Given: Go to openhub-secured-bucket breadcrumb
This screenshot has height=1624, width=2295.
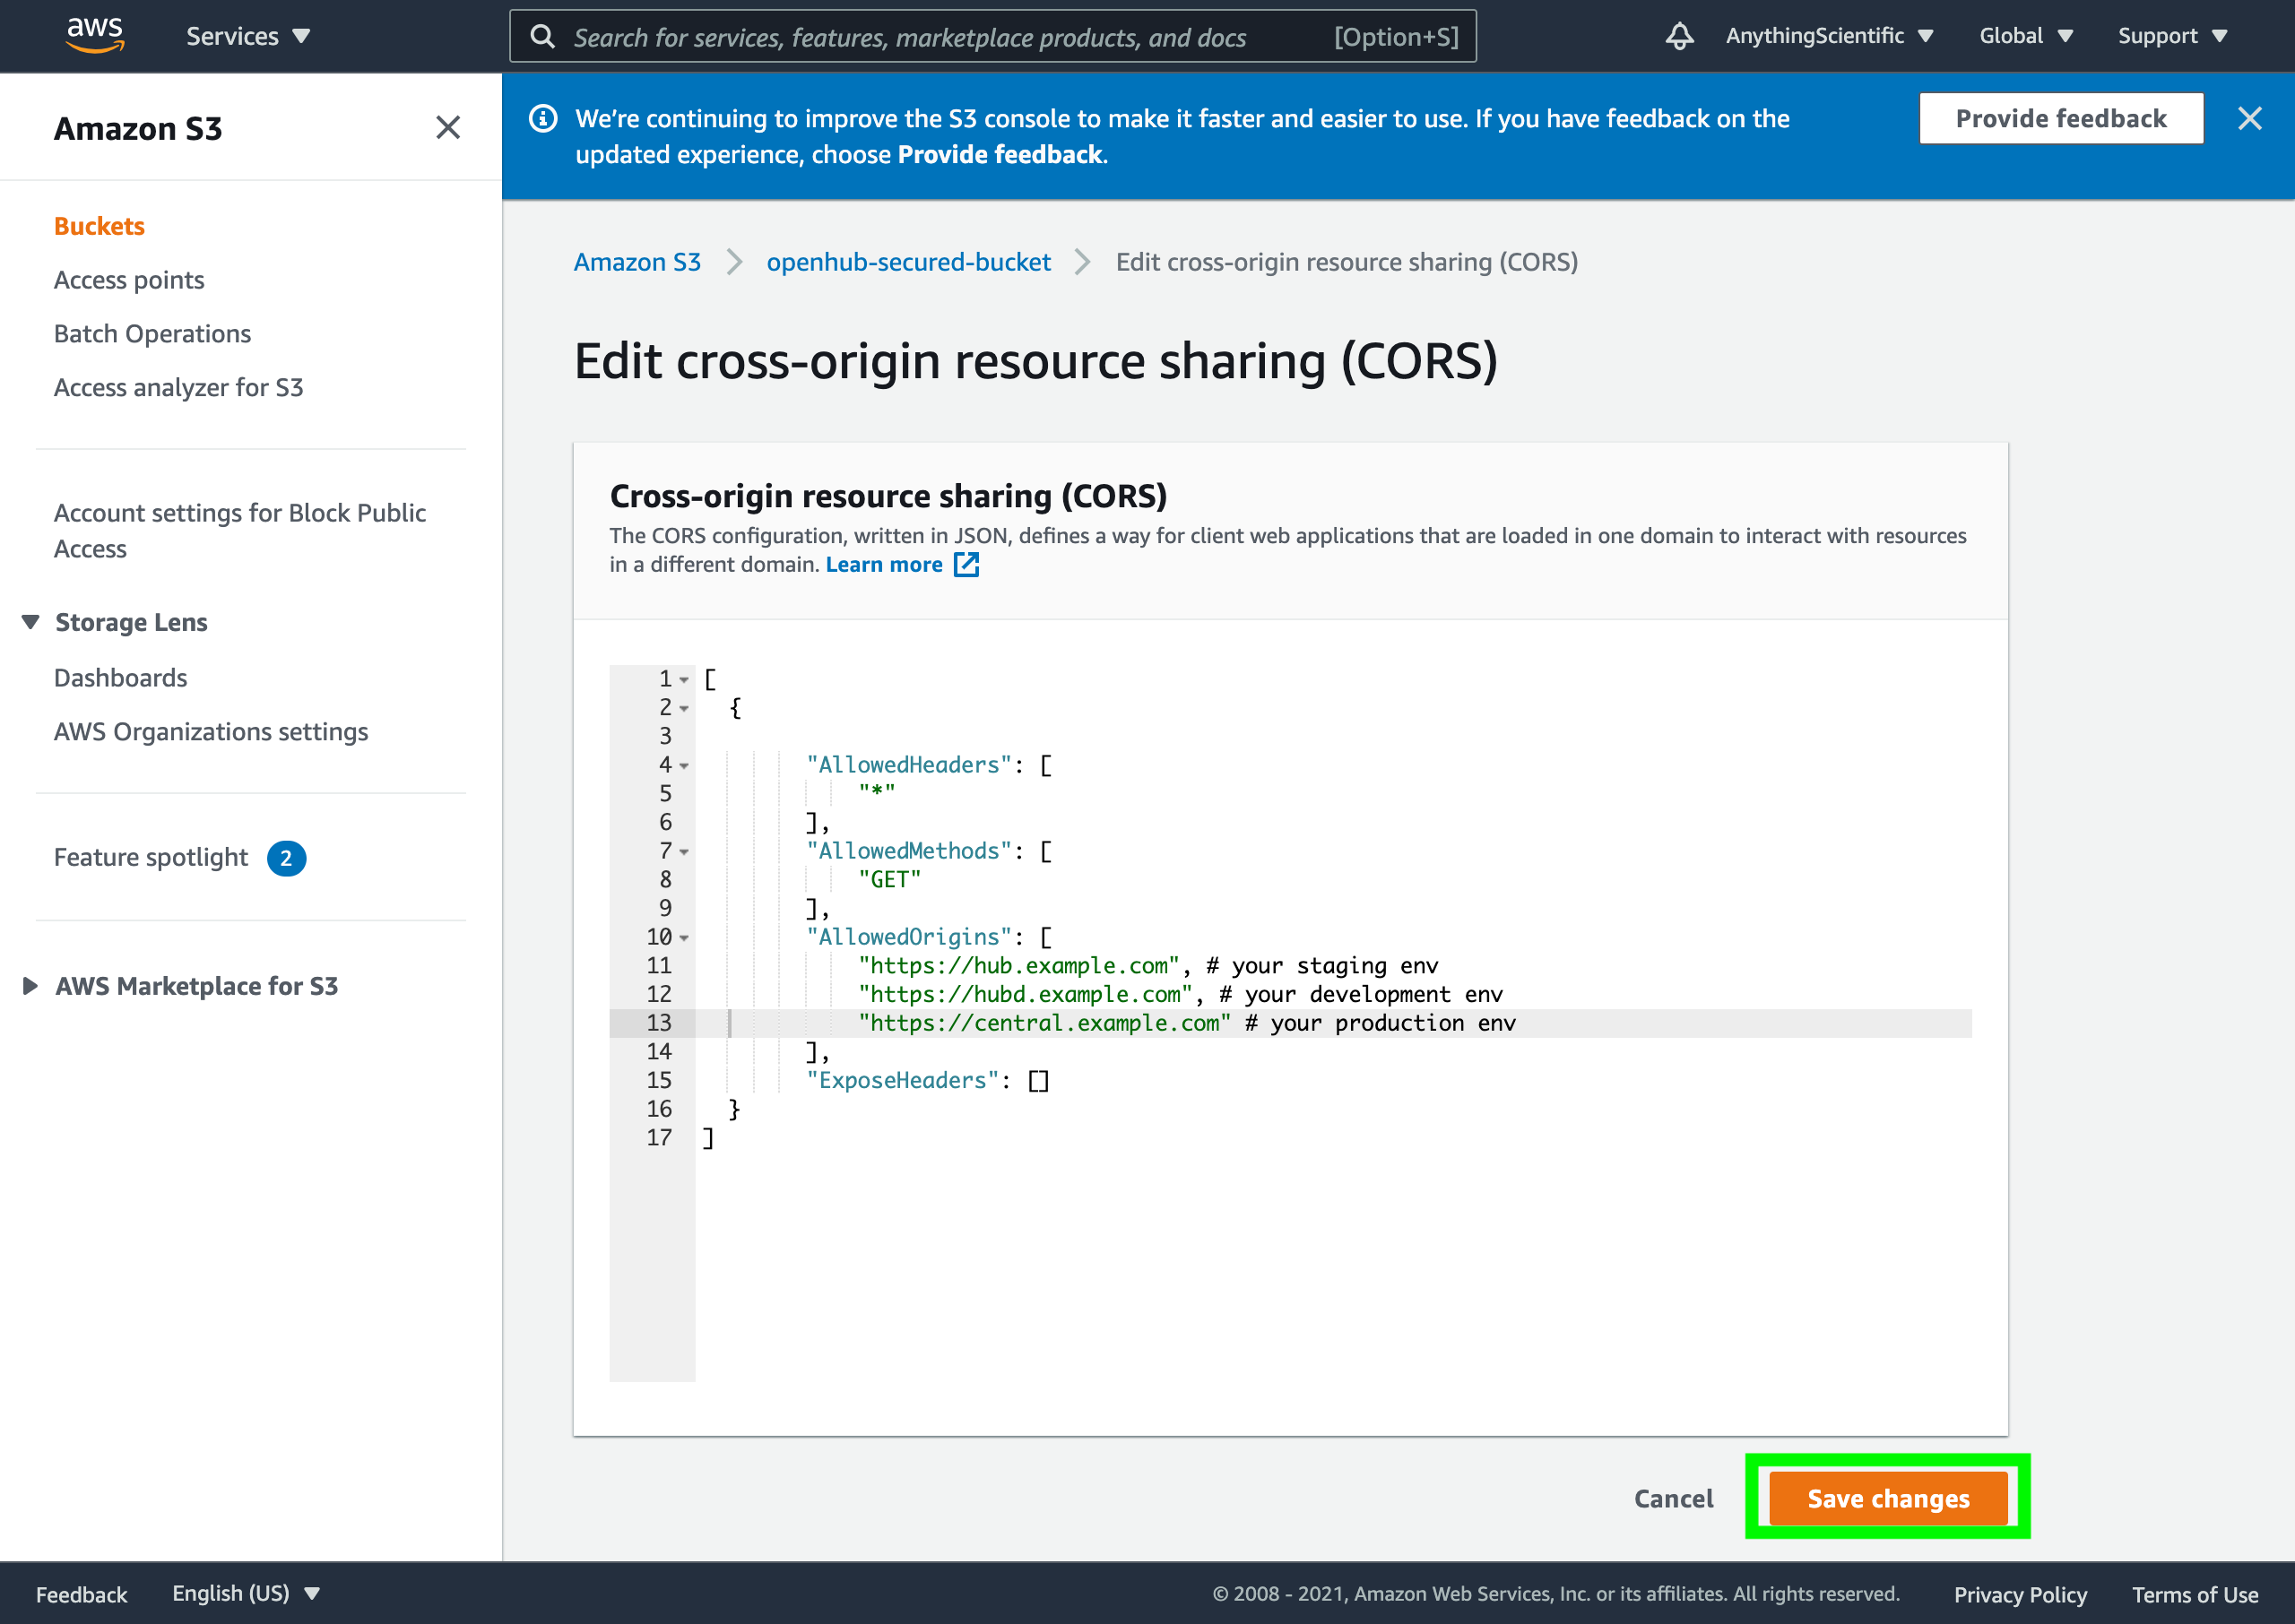Looking at the screenshot, I should pos(908,262).
